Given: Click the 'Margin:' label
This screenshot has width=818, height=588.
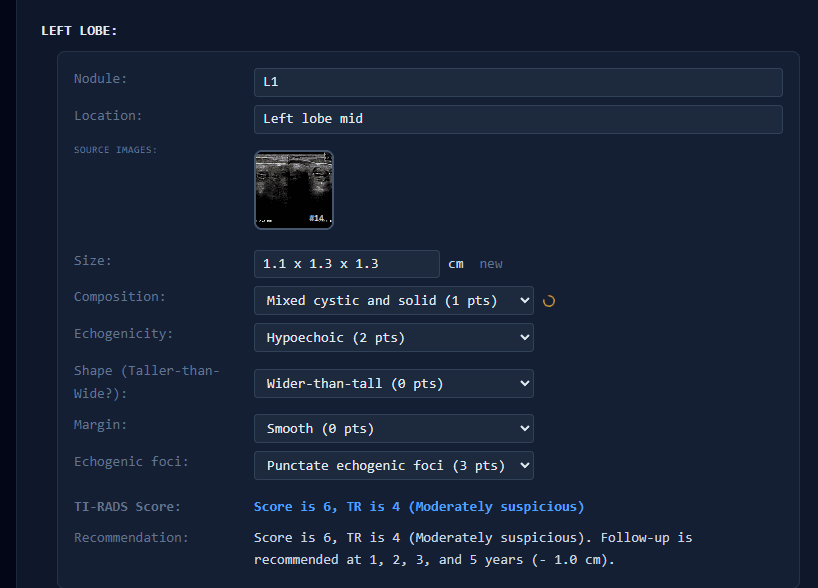Looking at the screenshot, I should tap(100, 425).
